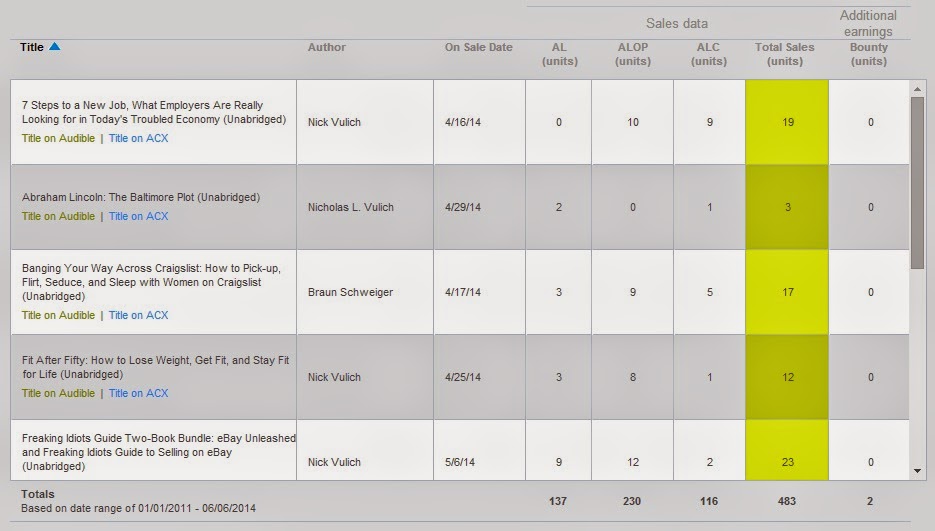Open Title on Audible for 7 Steps book

pos(58,138)
